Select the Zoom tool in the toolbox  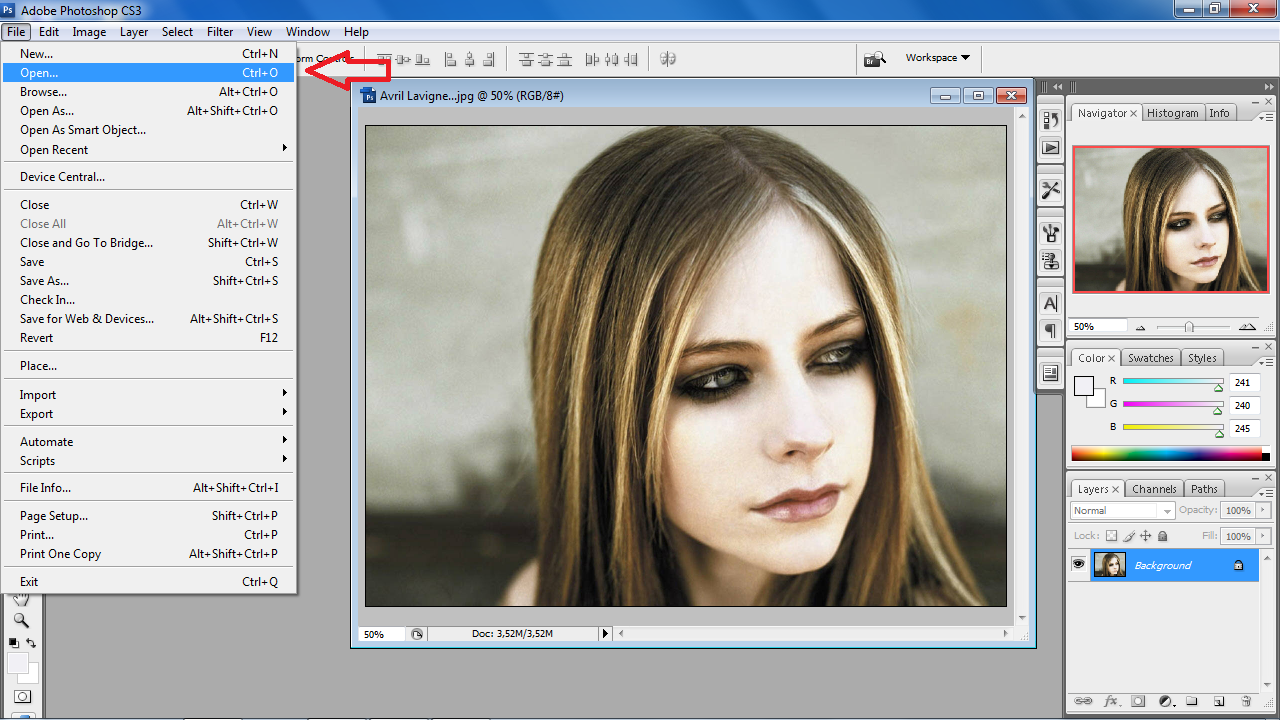tap(21, 621)
